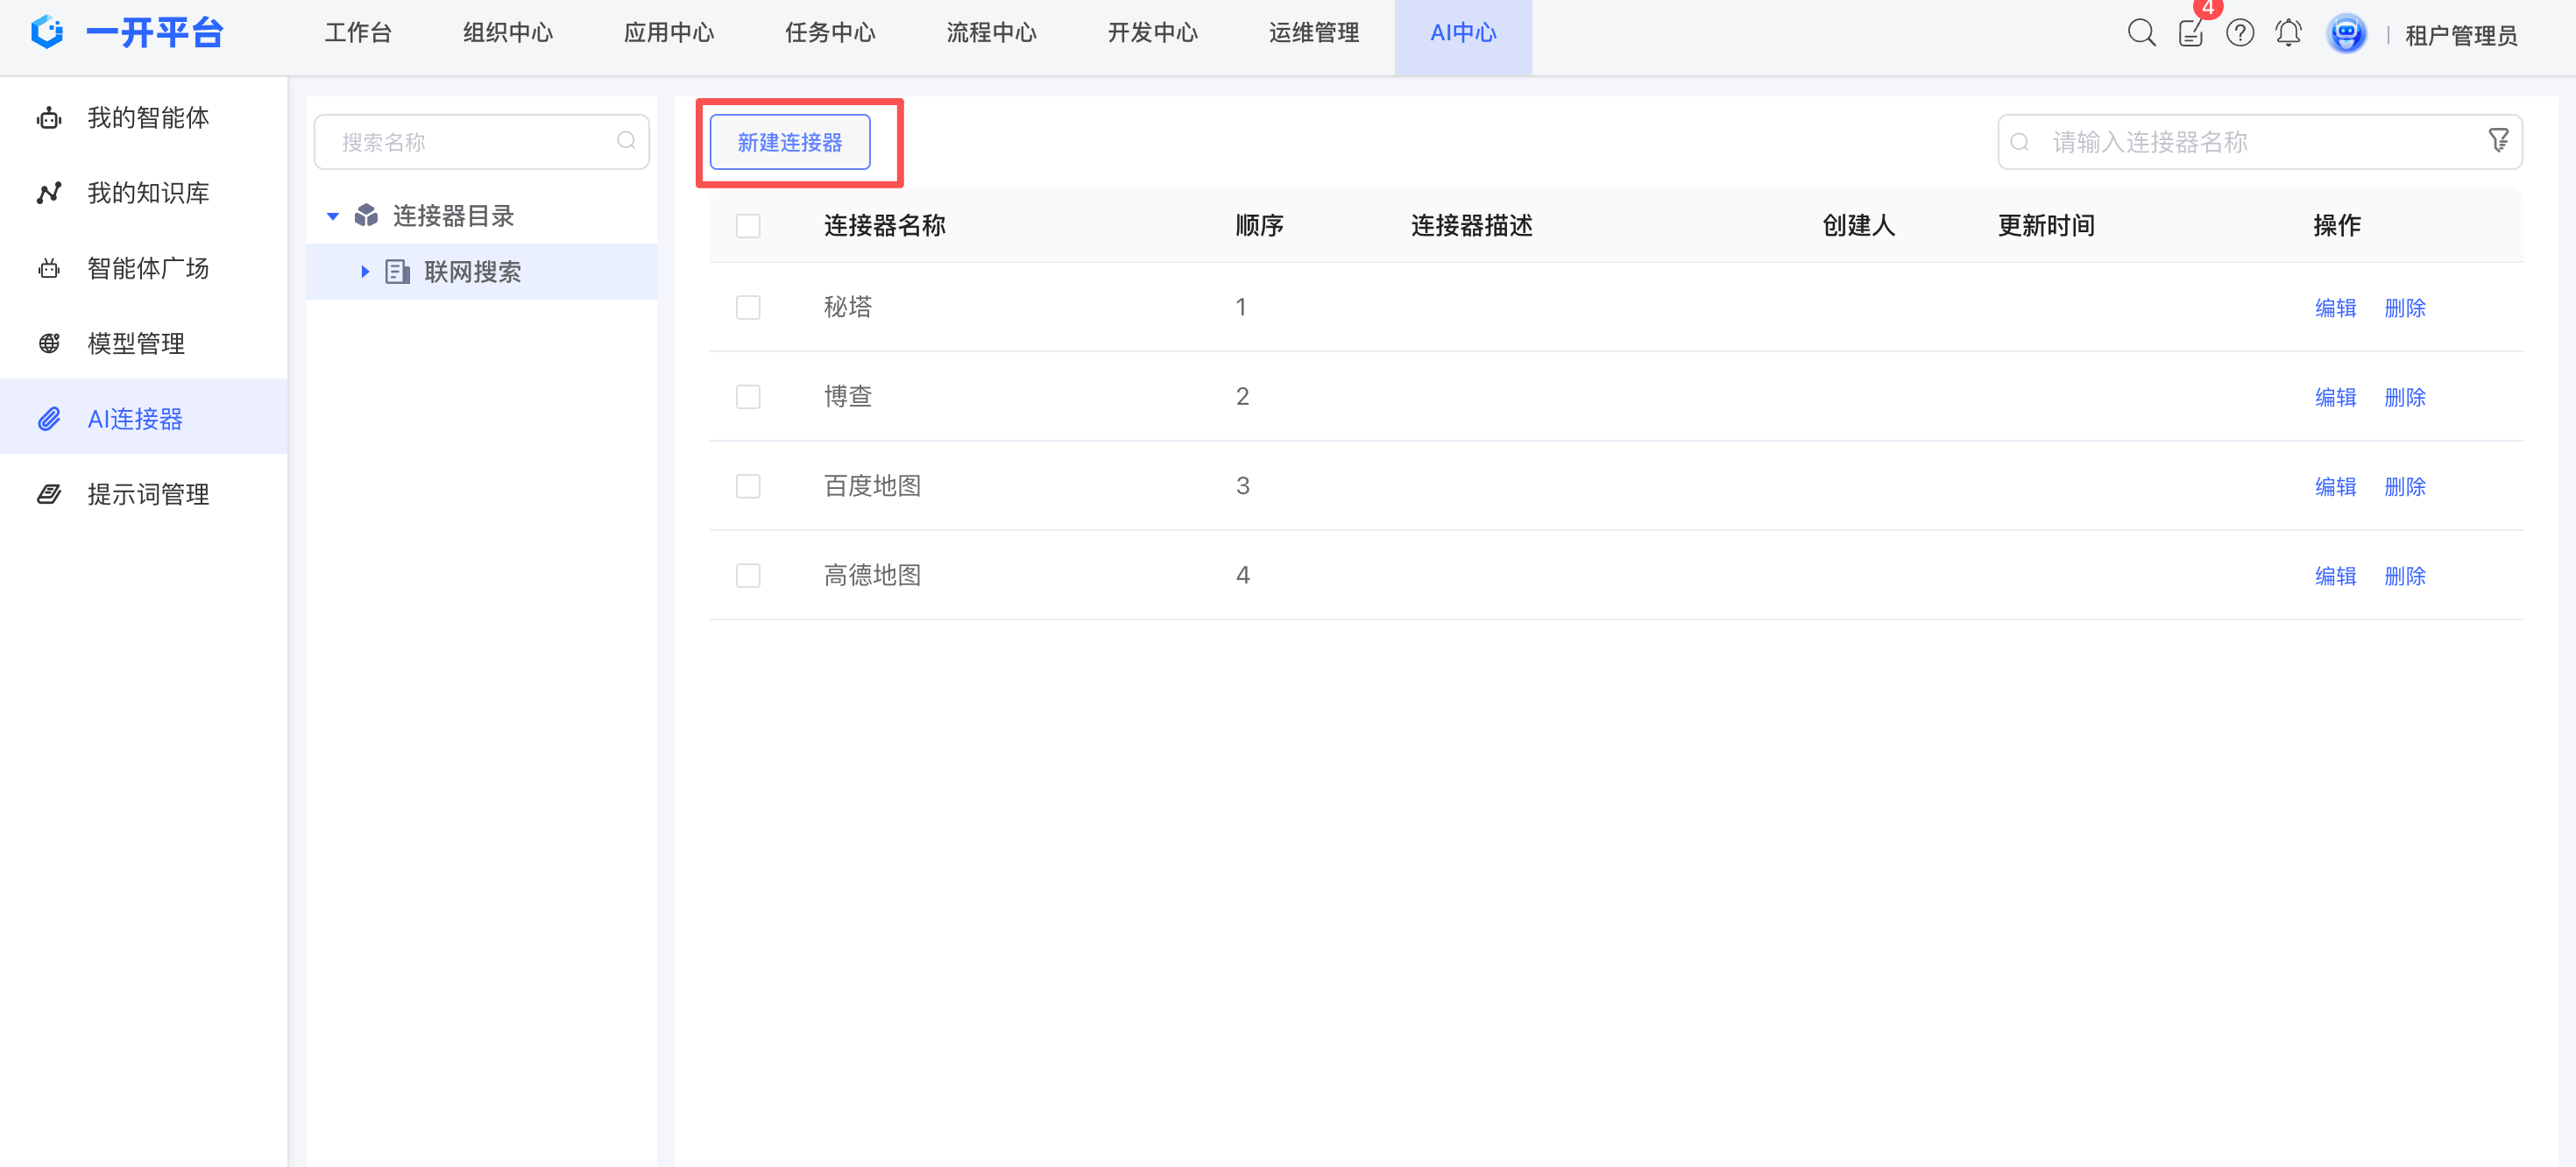Click 编辑 for the 博查 connector
The width and height of the screenshot is (2576, 1167).
click(2335, 397)
